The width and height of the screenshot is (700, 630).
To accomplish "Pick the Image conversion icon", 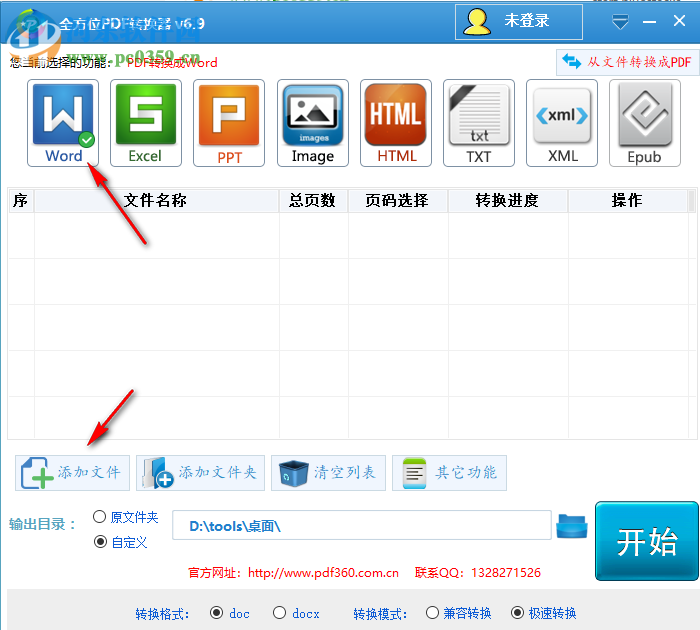I will [x=312, y=123].
